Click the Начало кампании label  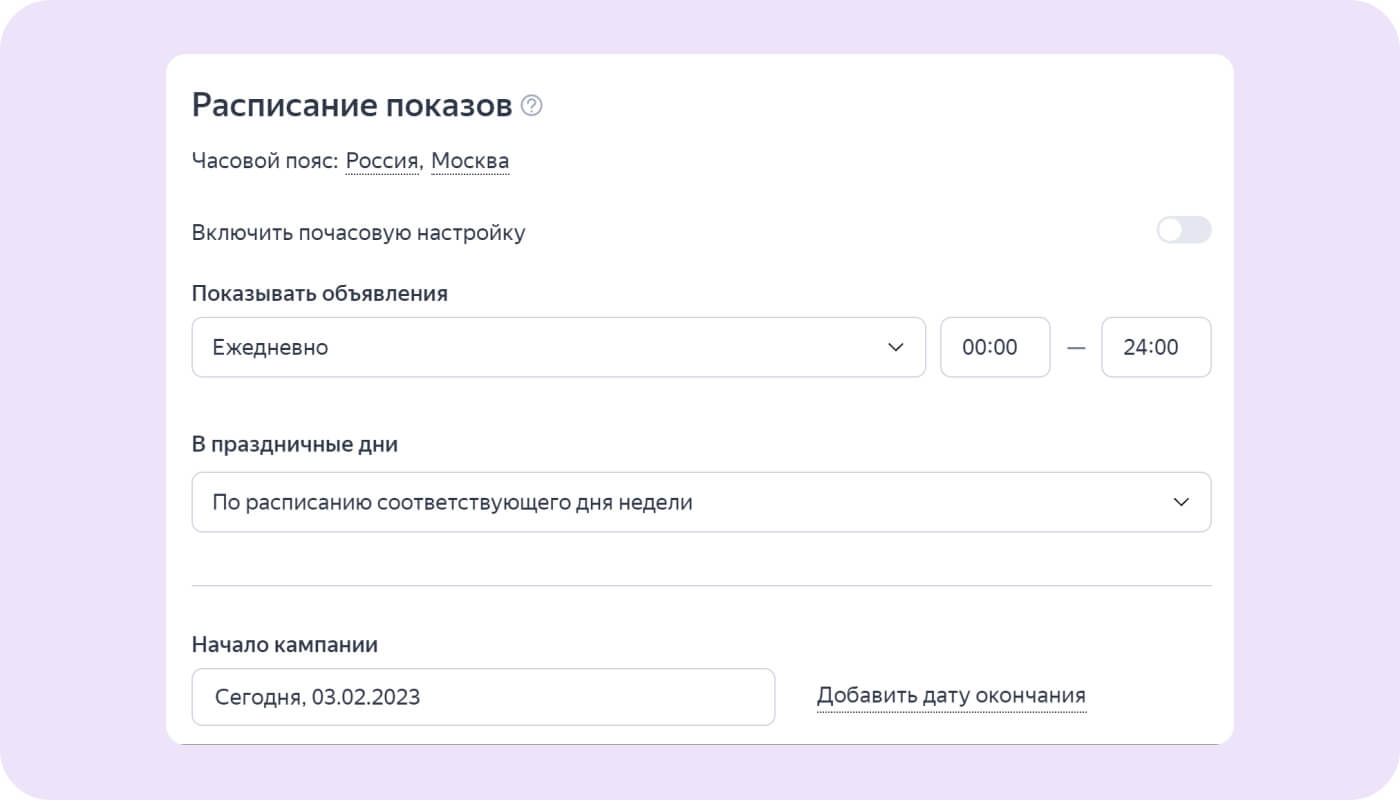point(285,645)
